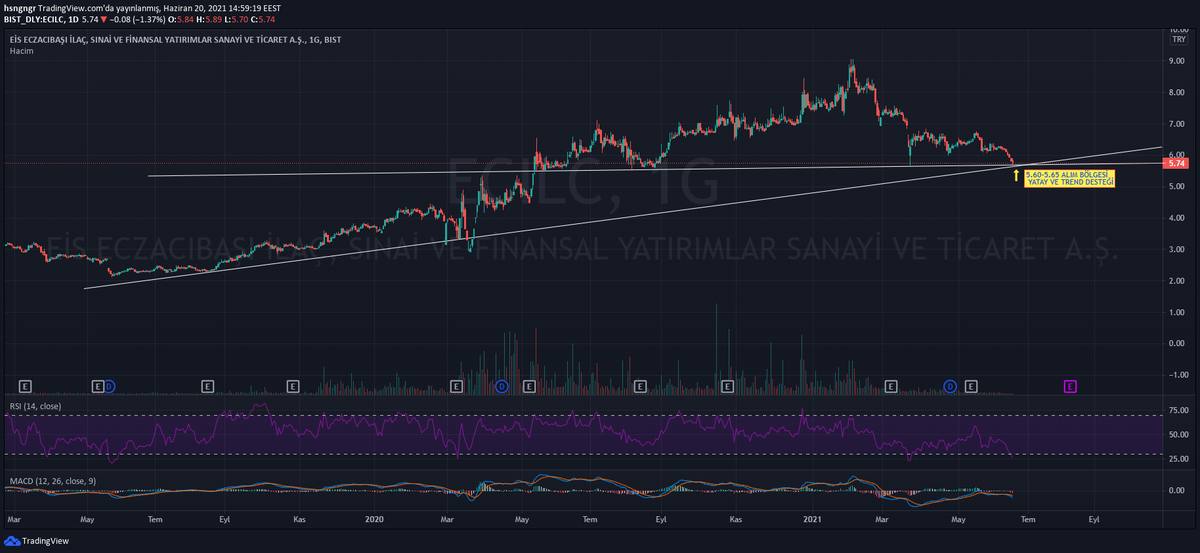
Task: Click the yellow up arrow beside the annotation
Action: tap(1017, 176)
